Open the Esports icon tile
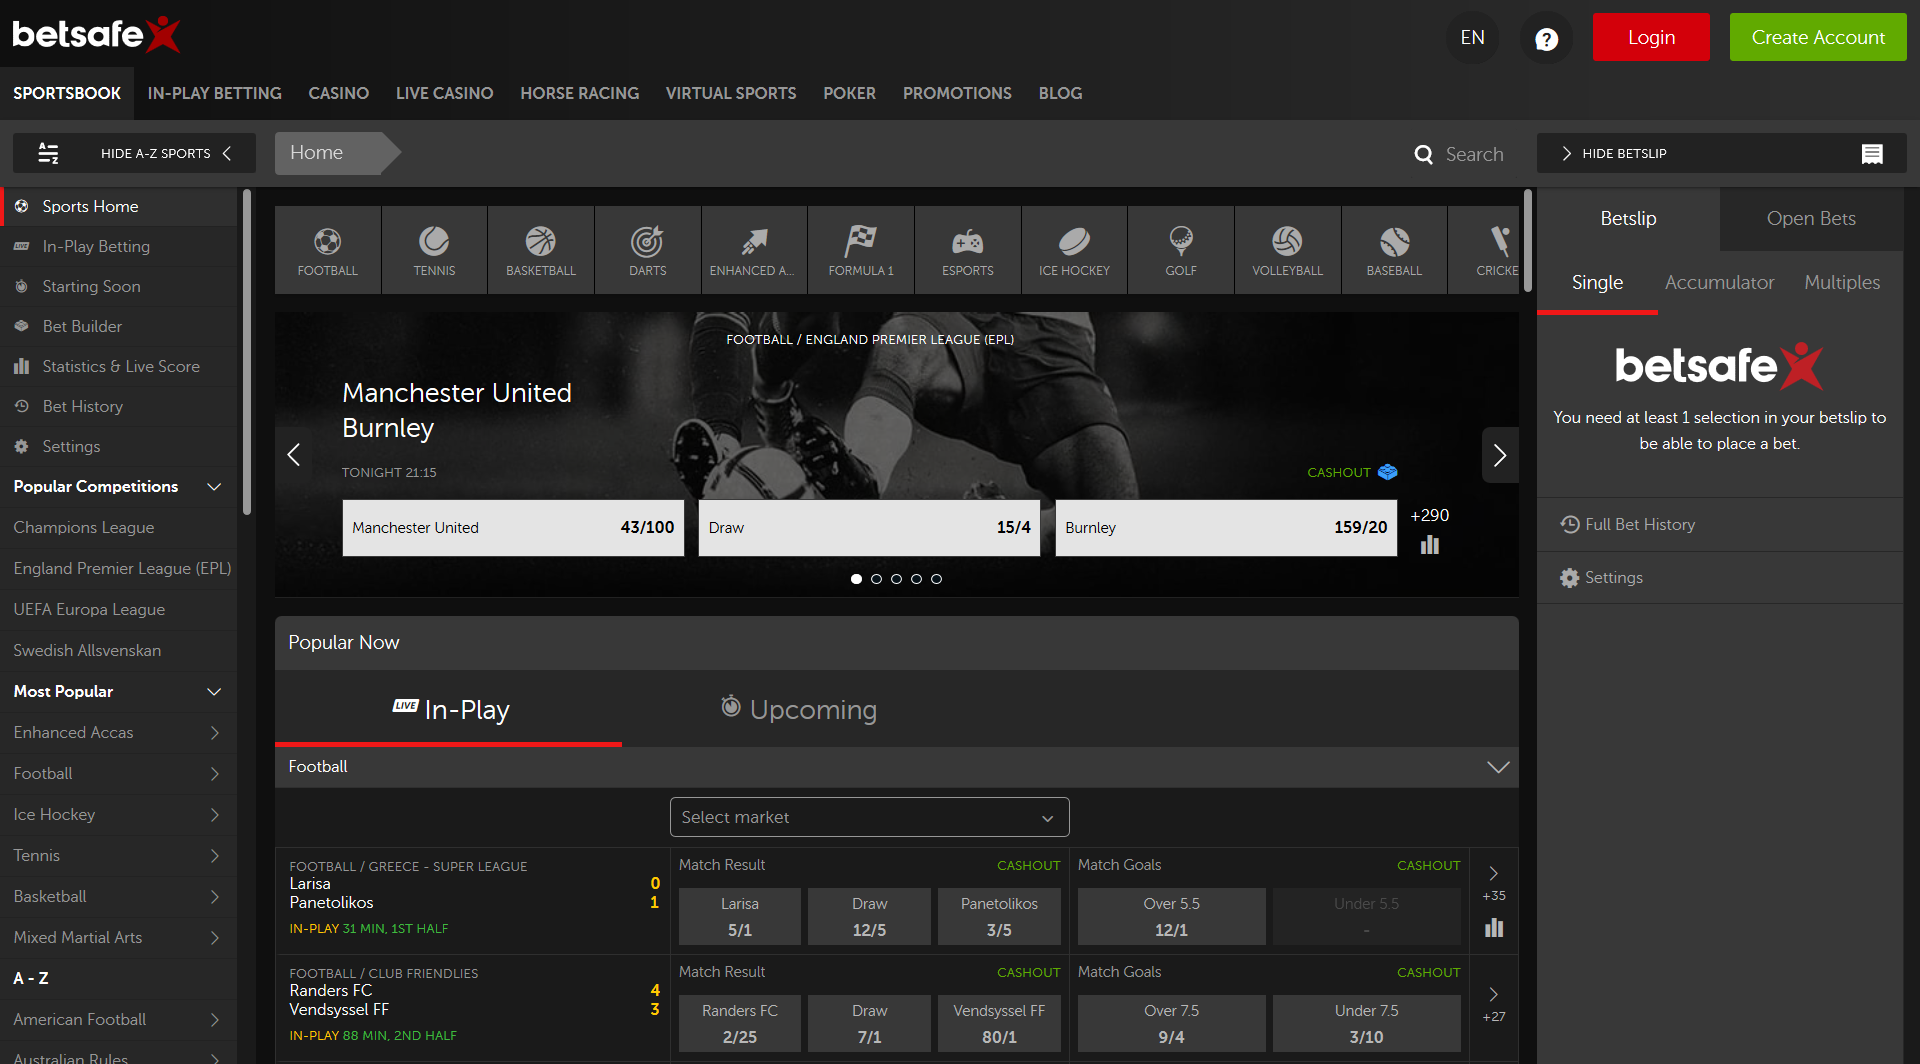Screen dimensions: 1920x1064 pos(968,250)
